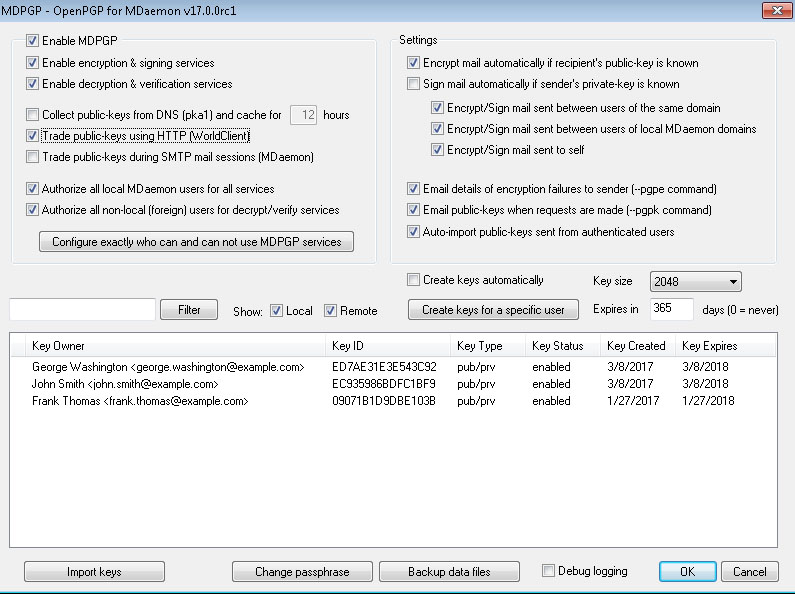Turn on Debug logging
The height and width of the screenshot is (594, 795).
pos(548,571)
